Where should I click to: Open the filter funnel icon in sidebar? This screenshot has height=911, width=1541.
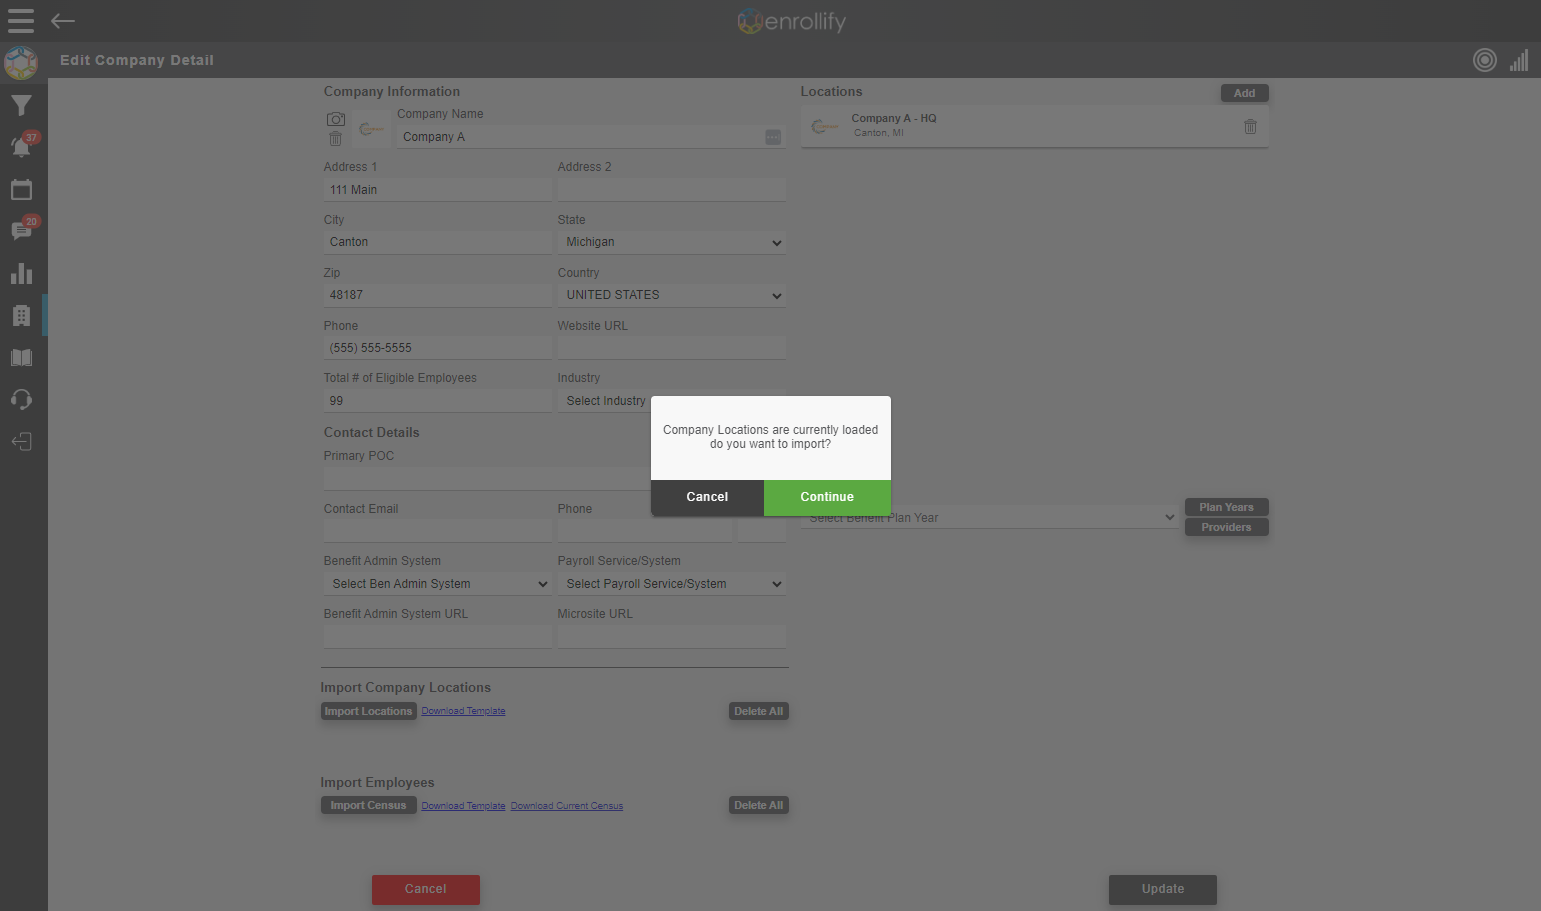[21, 105]
